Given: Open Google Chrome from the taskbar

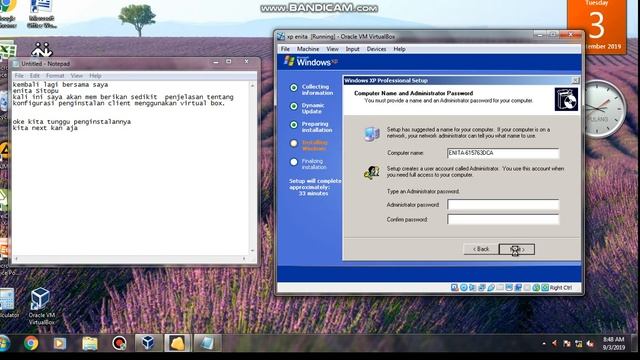Looking at the screenshot, I should coord(31,343).
